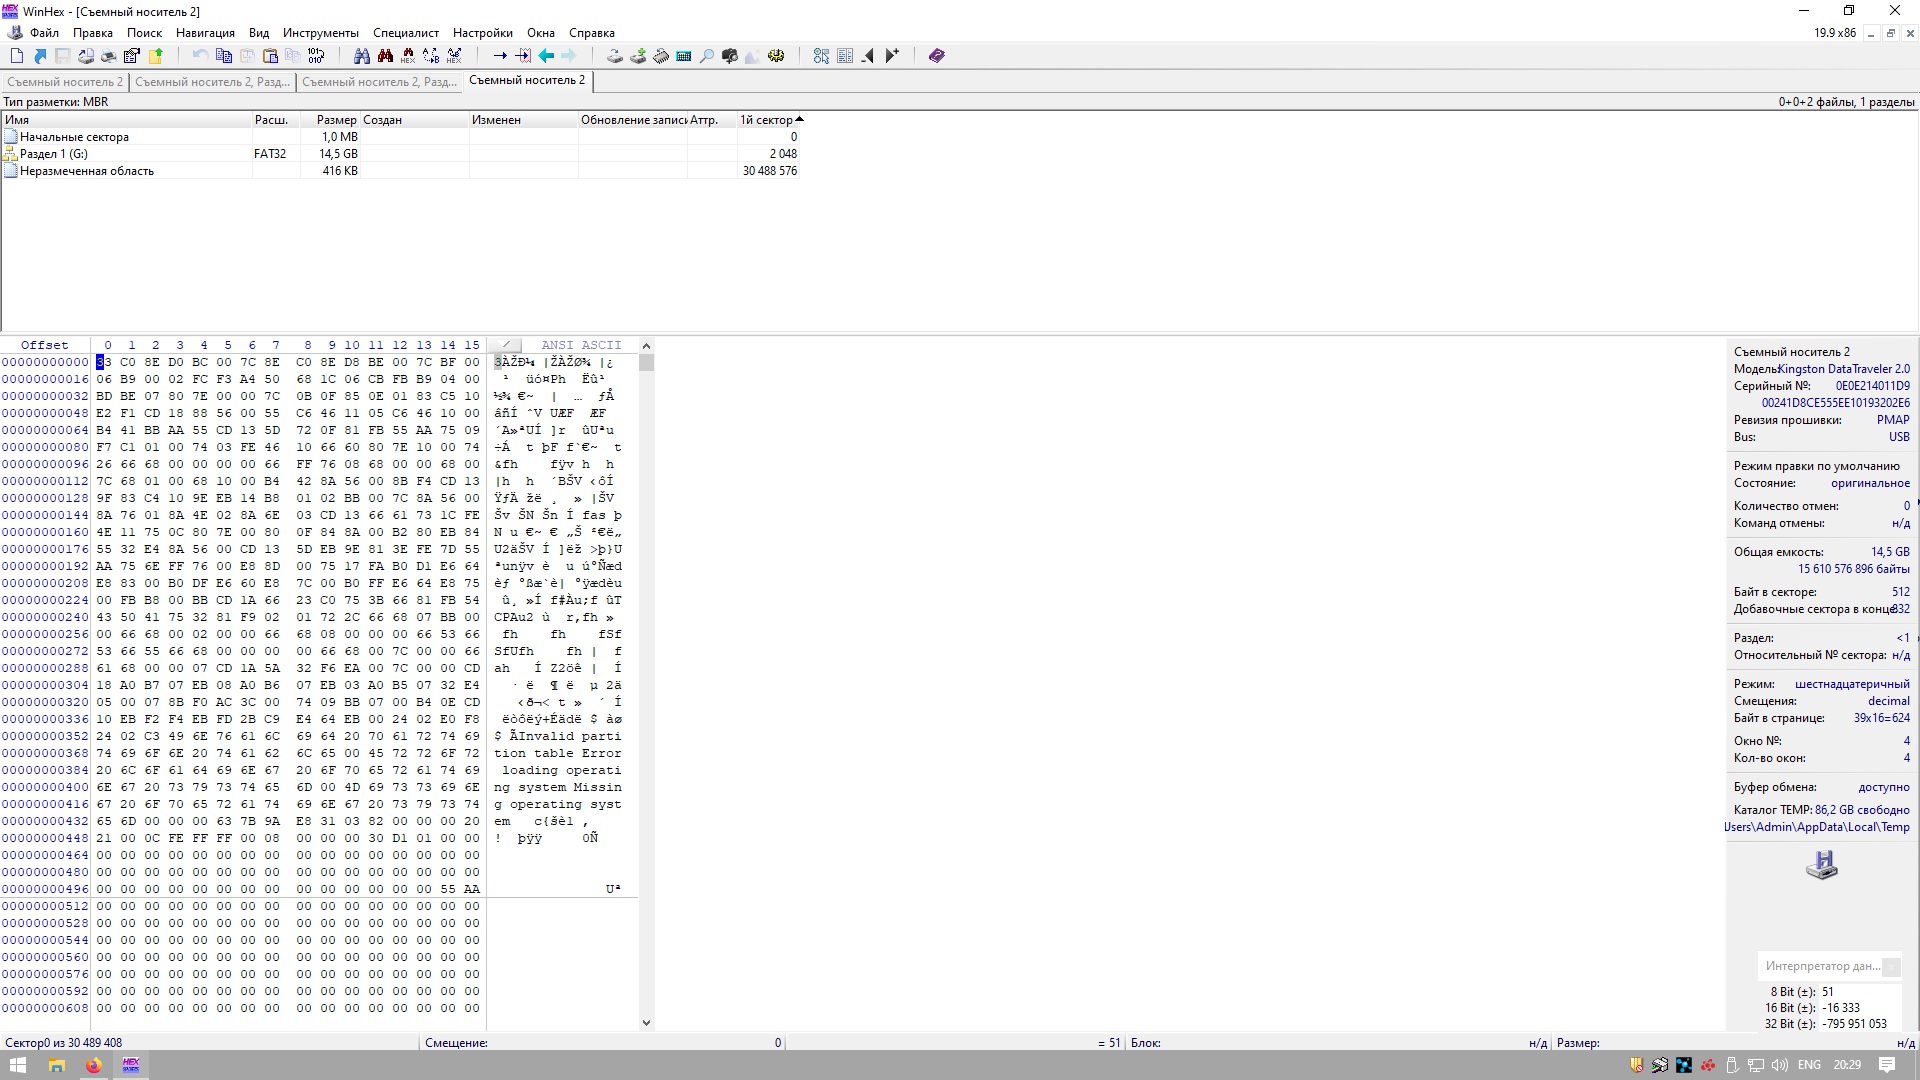Viewport: 1920px width, 1080px height.
Task: Sort by the 1й сектор column header
Action: point(767,120)
